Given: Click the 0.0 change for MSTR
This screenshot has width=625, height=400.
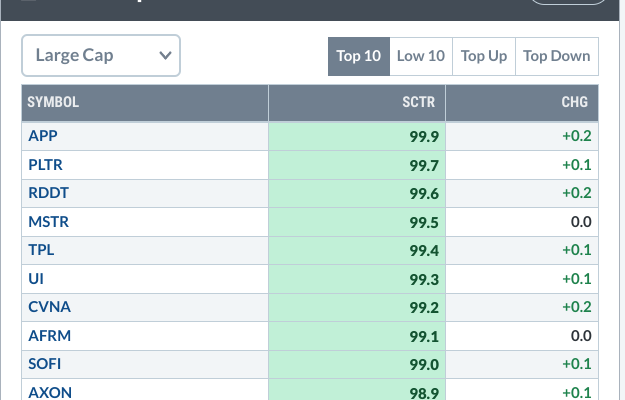Looking at the screenshot, I should [x=581, y=222].
